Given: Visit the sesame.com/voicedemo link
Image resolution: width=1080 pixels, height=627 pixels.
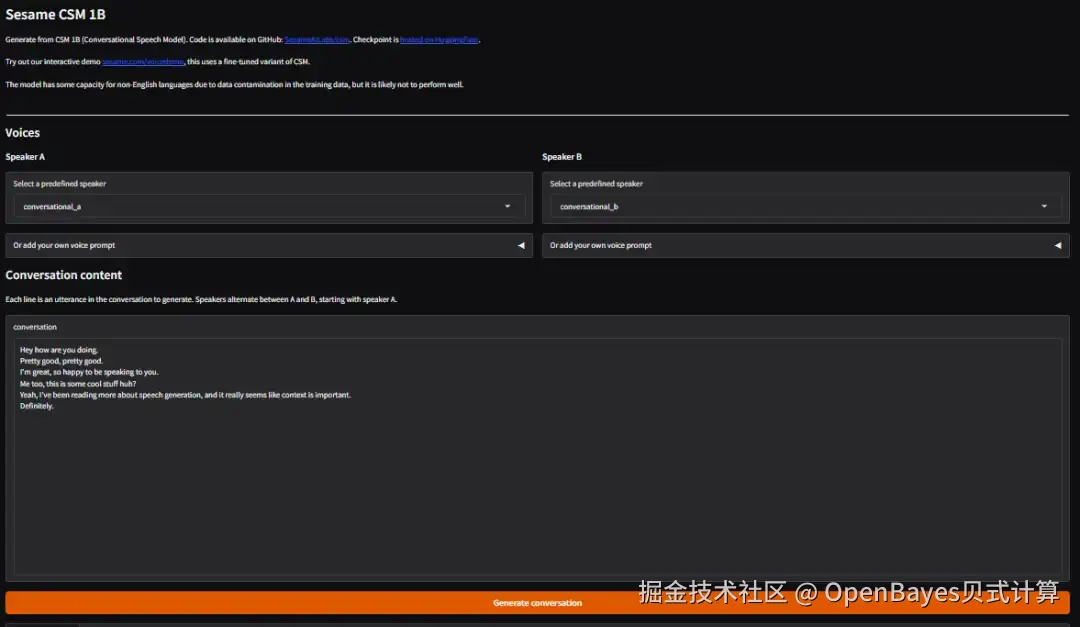Looking at the screenshot, I should (x=143, y=62).
